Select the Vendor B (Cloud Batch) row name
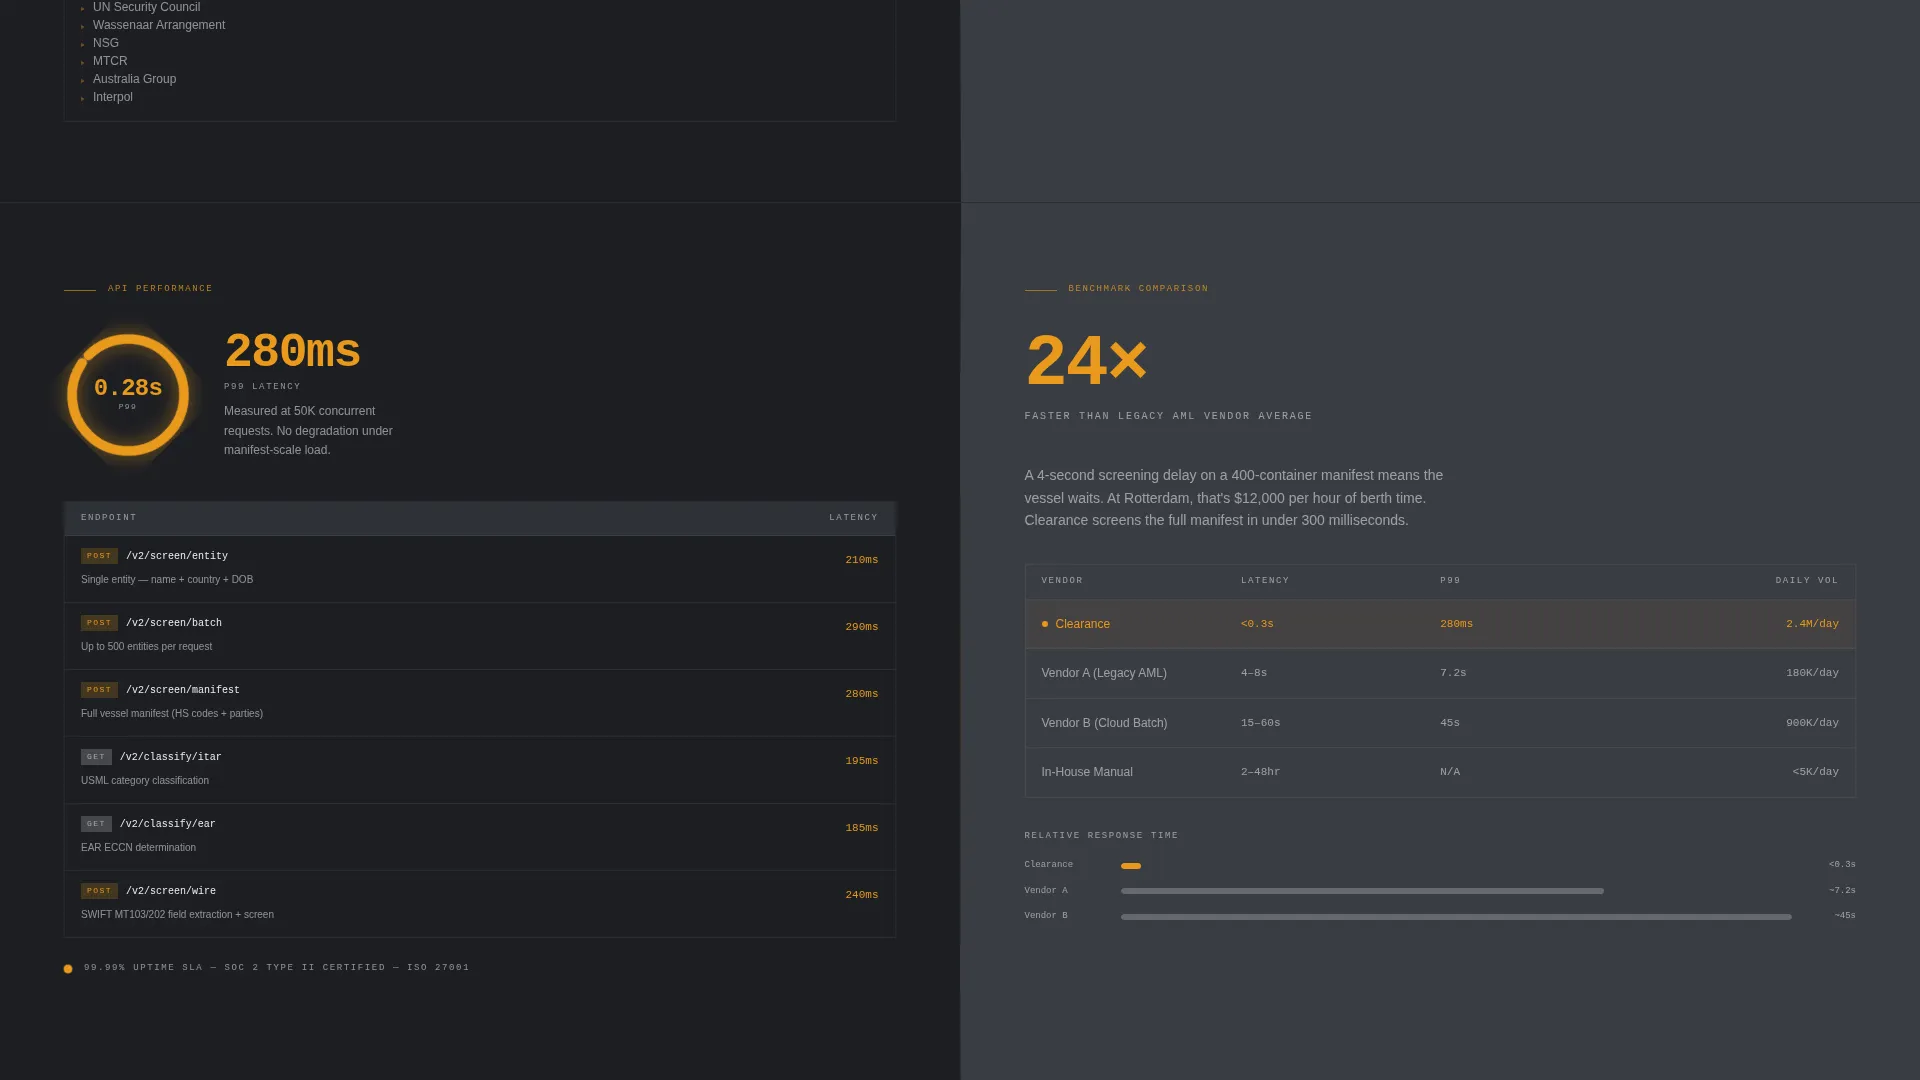 1104,723
